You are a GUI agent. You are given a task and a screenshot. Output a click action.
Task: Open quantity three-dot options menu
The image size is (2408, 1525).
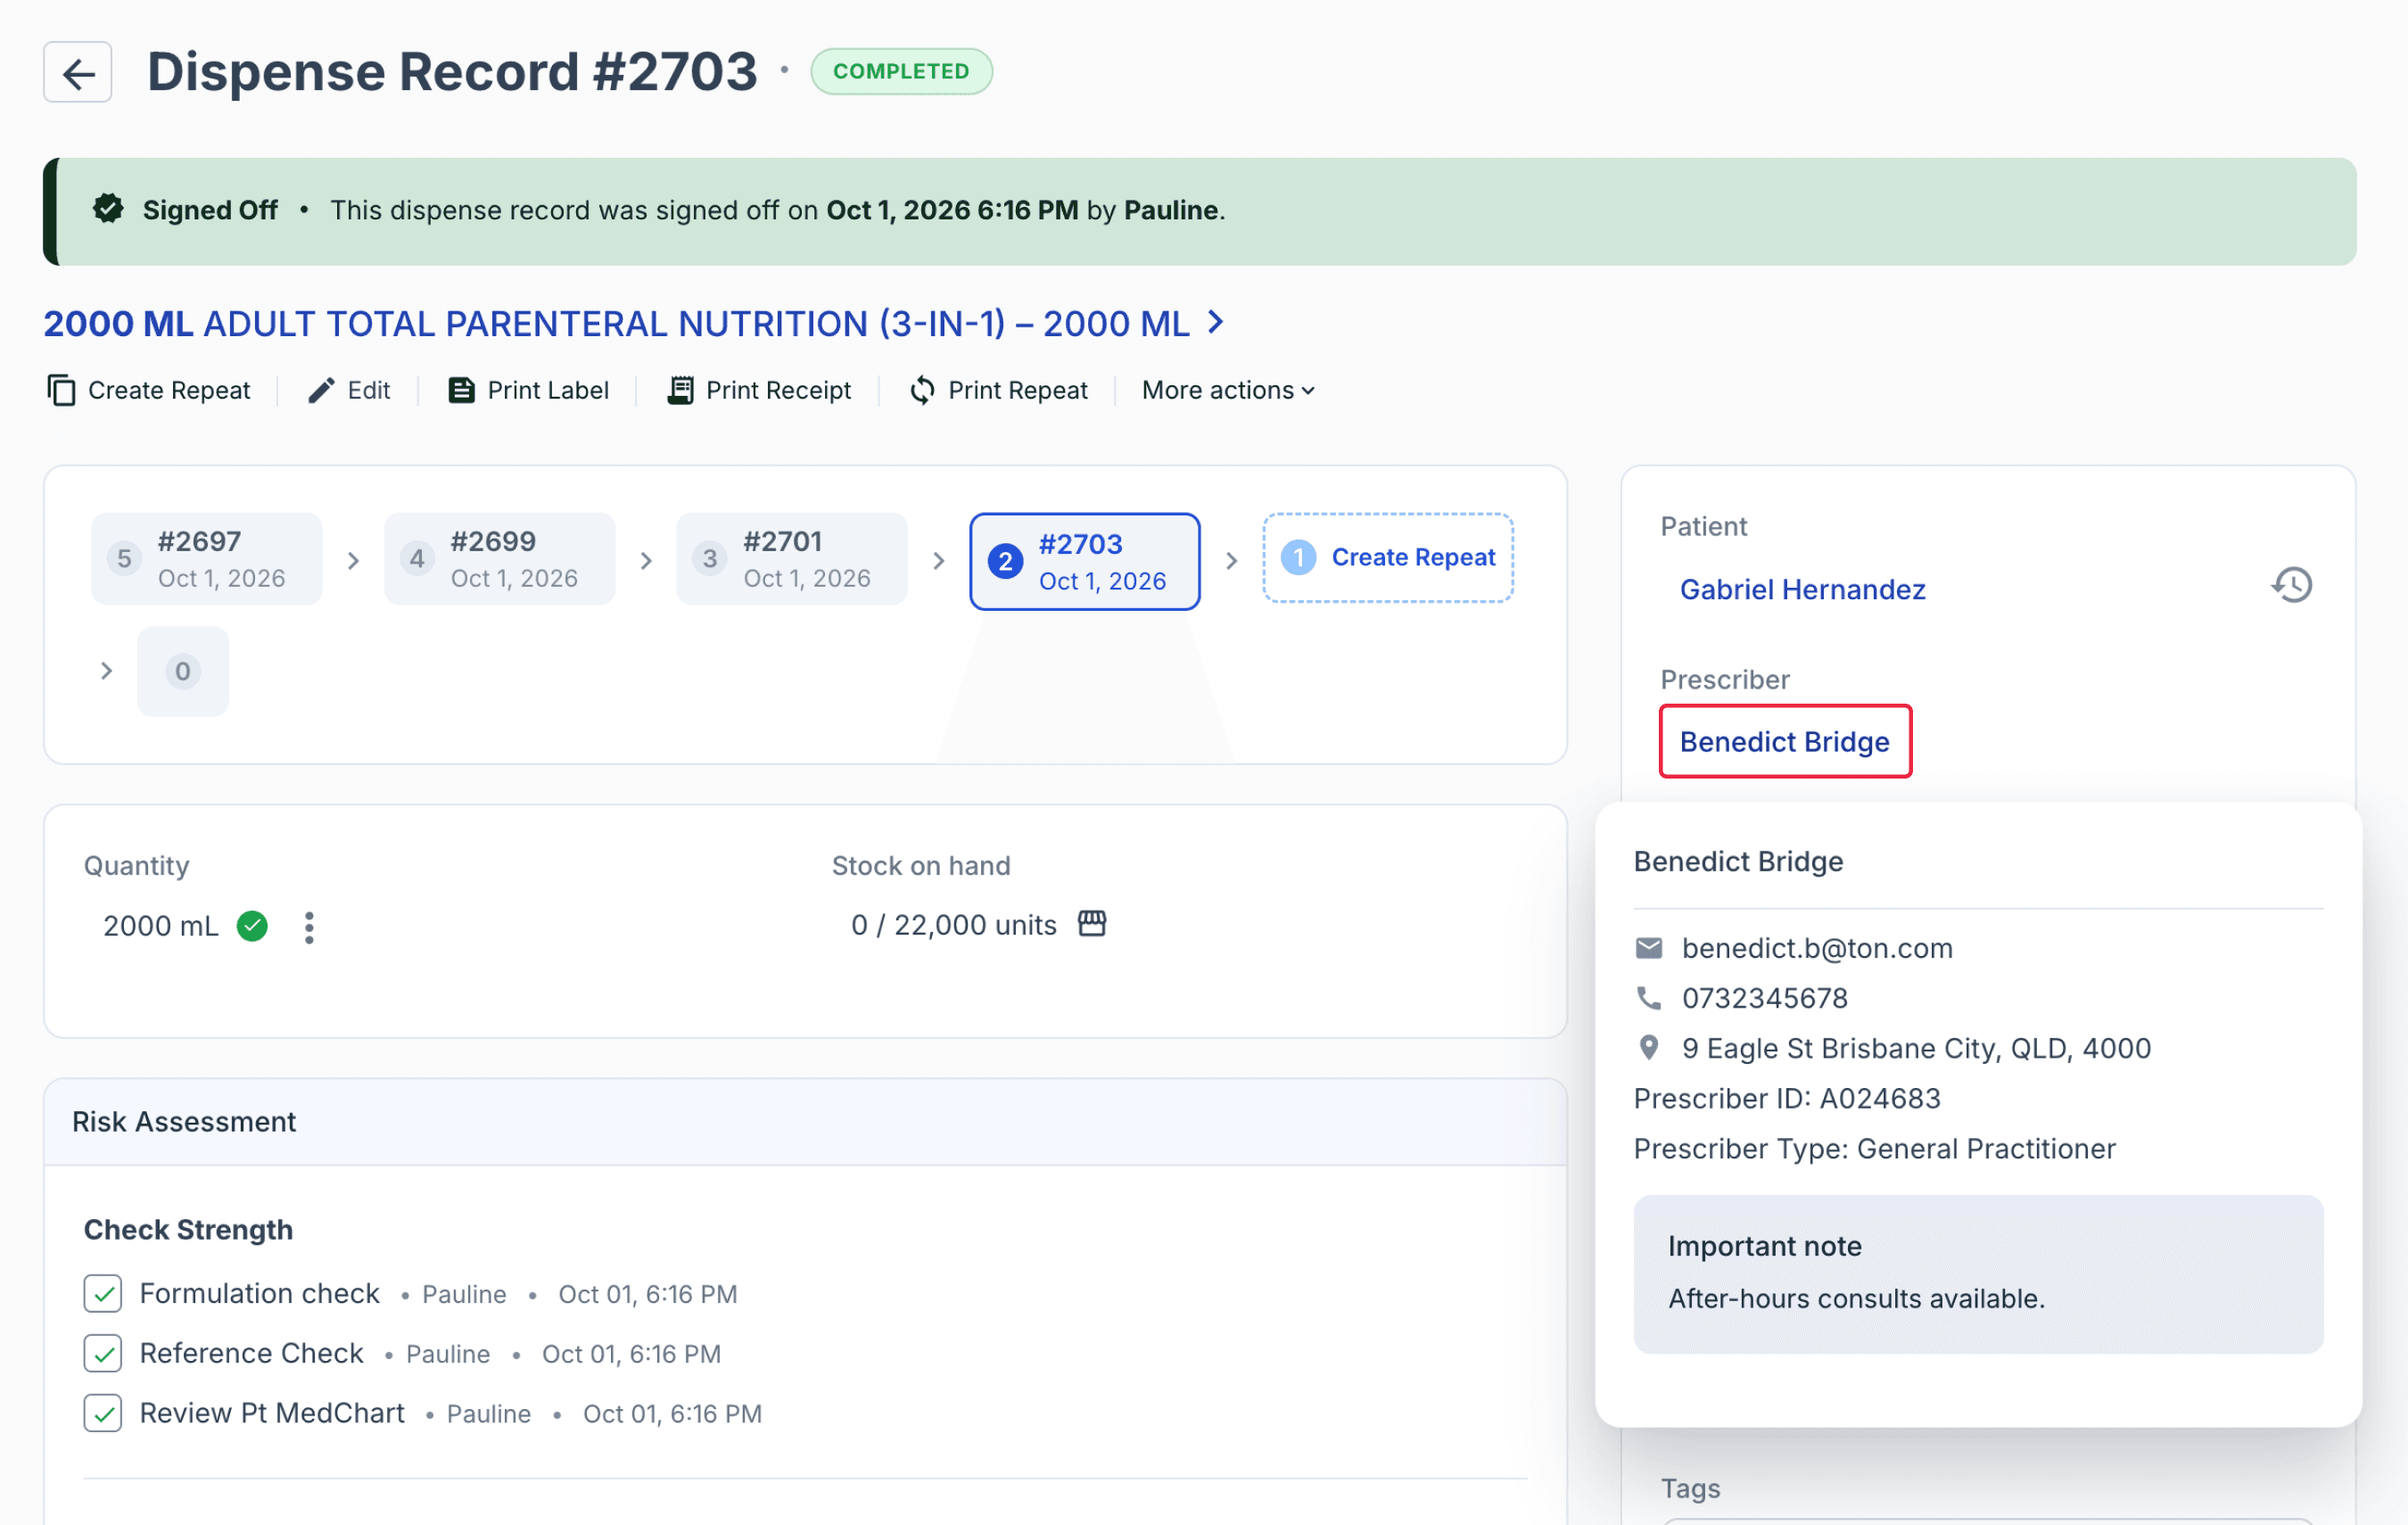coord(309,927)
